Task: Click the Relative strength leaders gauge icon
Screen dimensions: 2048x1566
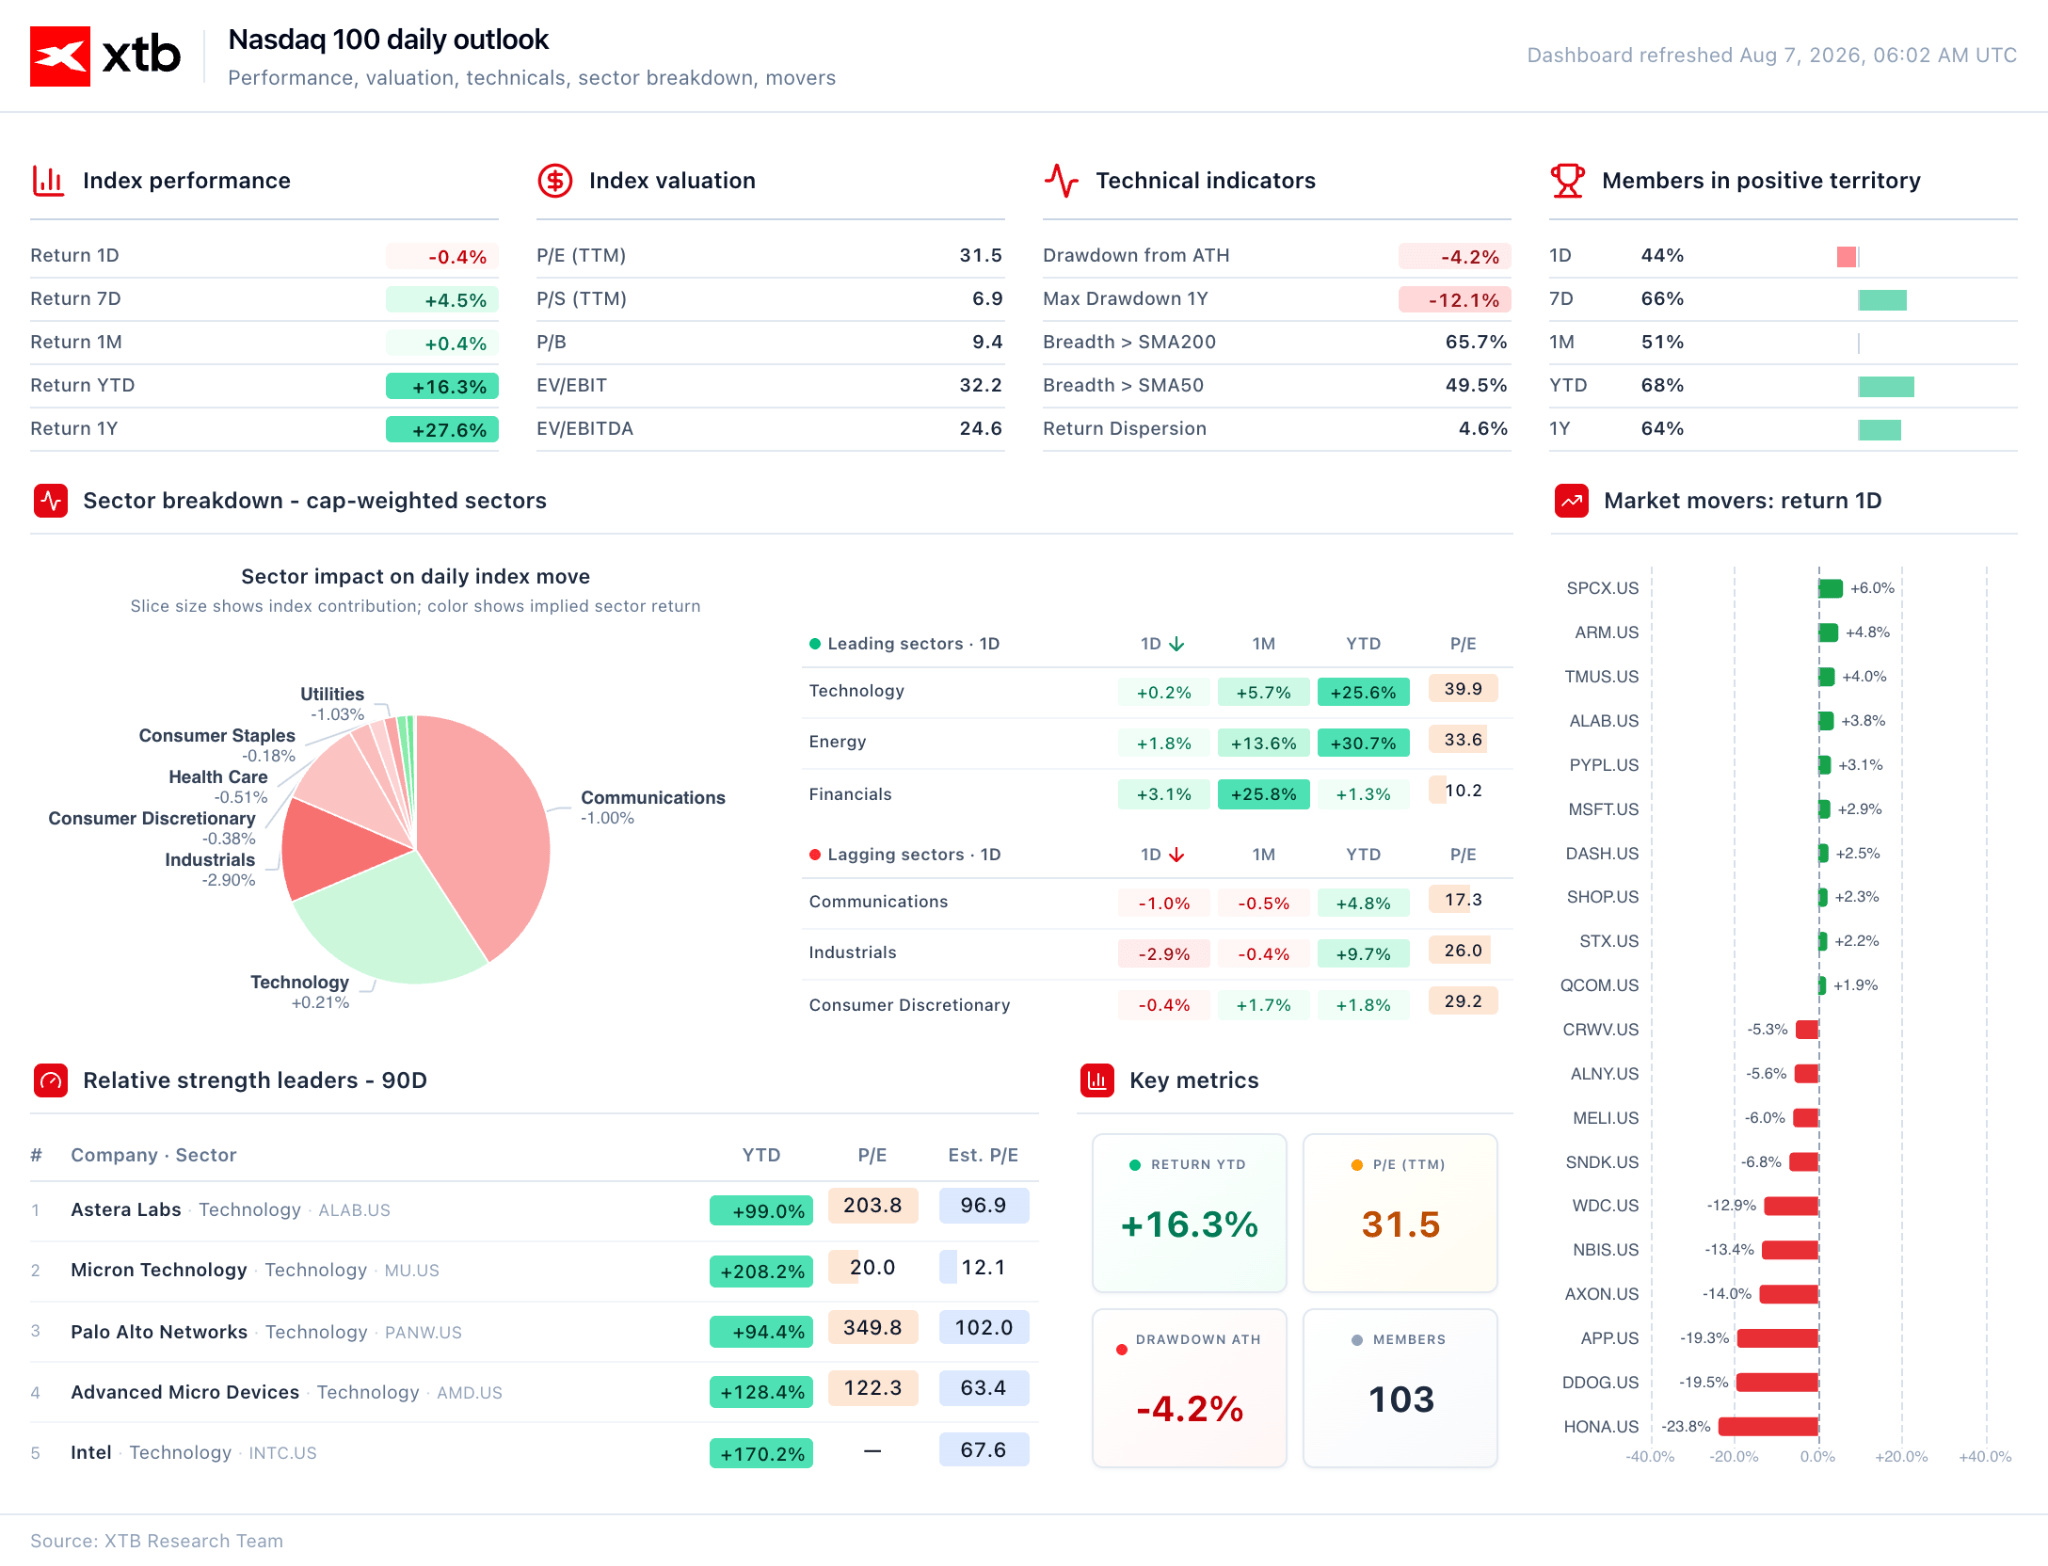Action: (50, 1081)
